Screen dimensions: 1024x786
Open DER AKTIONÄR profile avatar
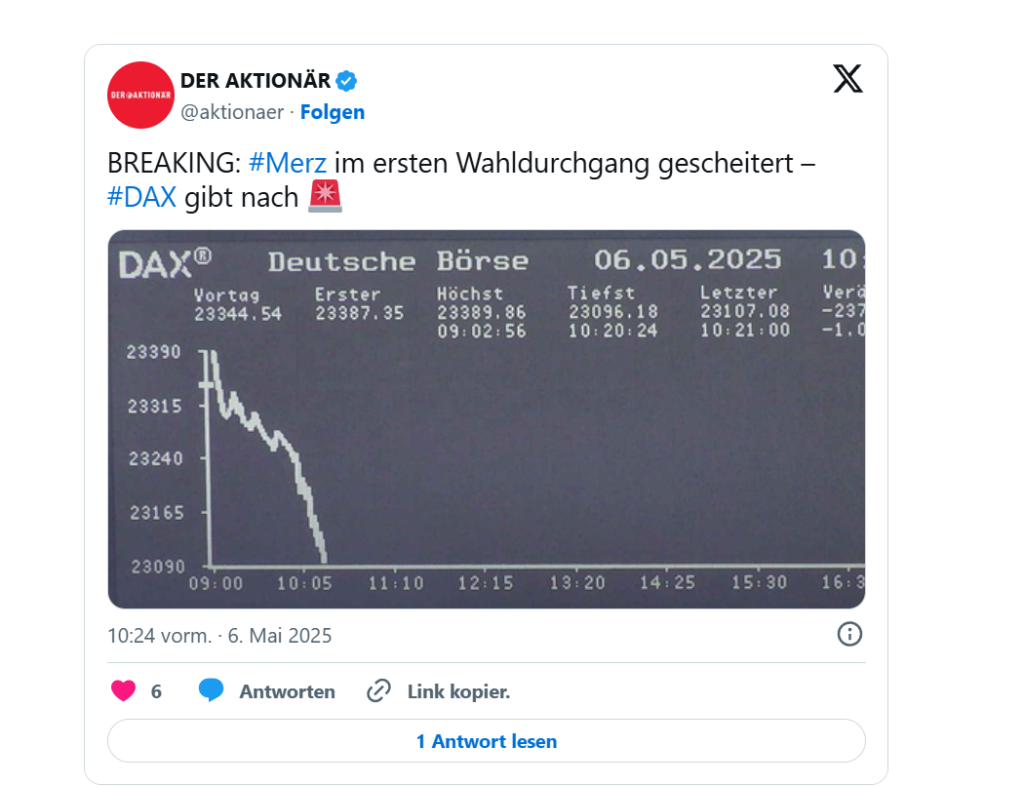click(x=141, y=95)
